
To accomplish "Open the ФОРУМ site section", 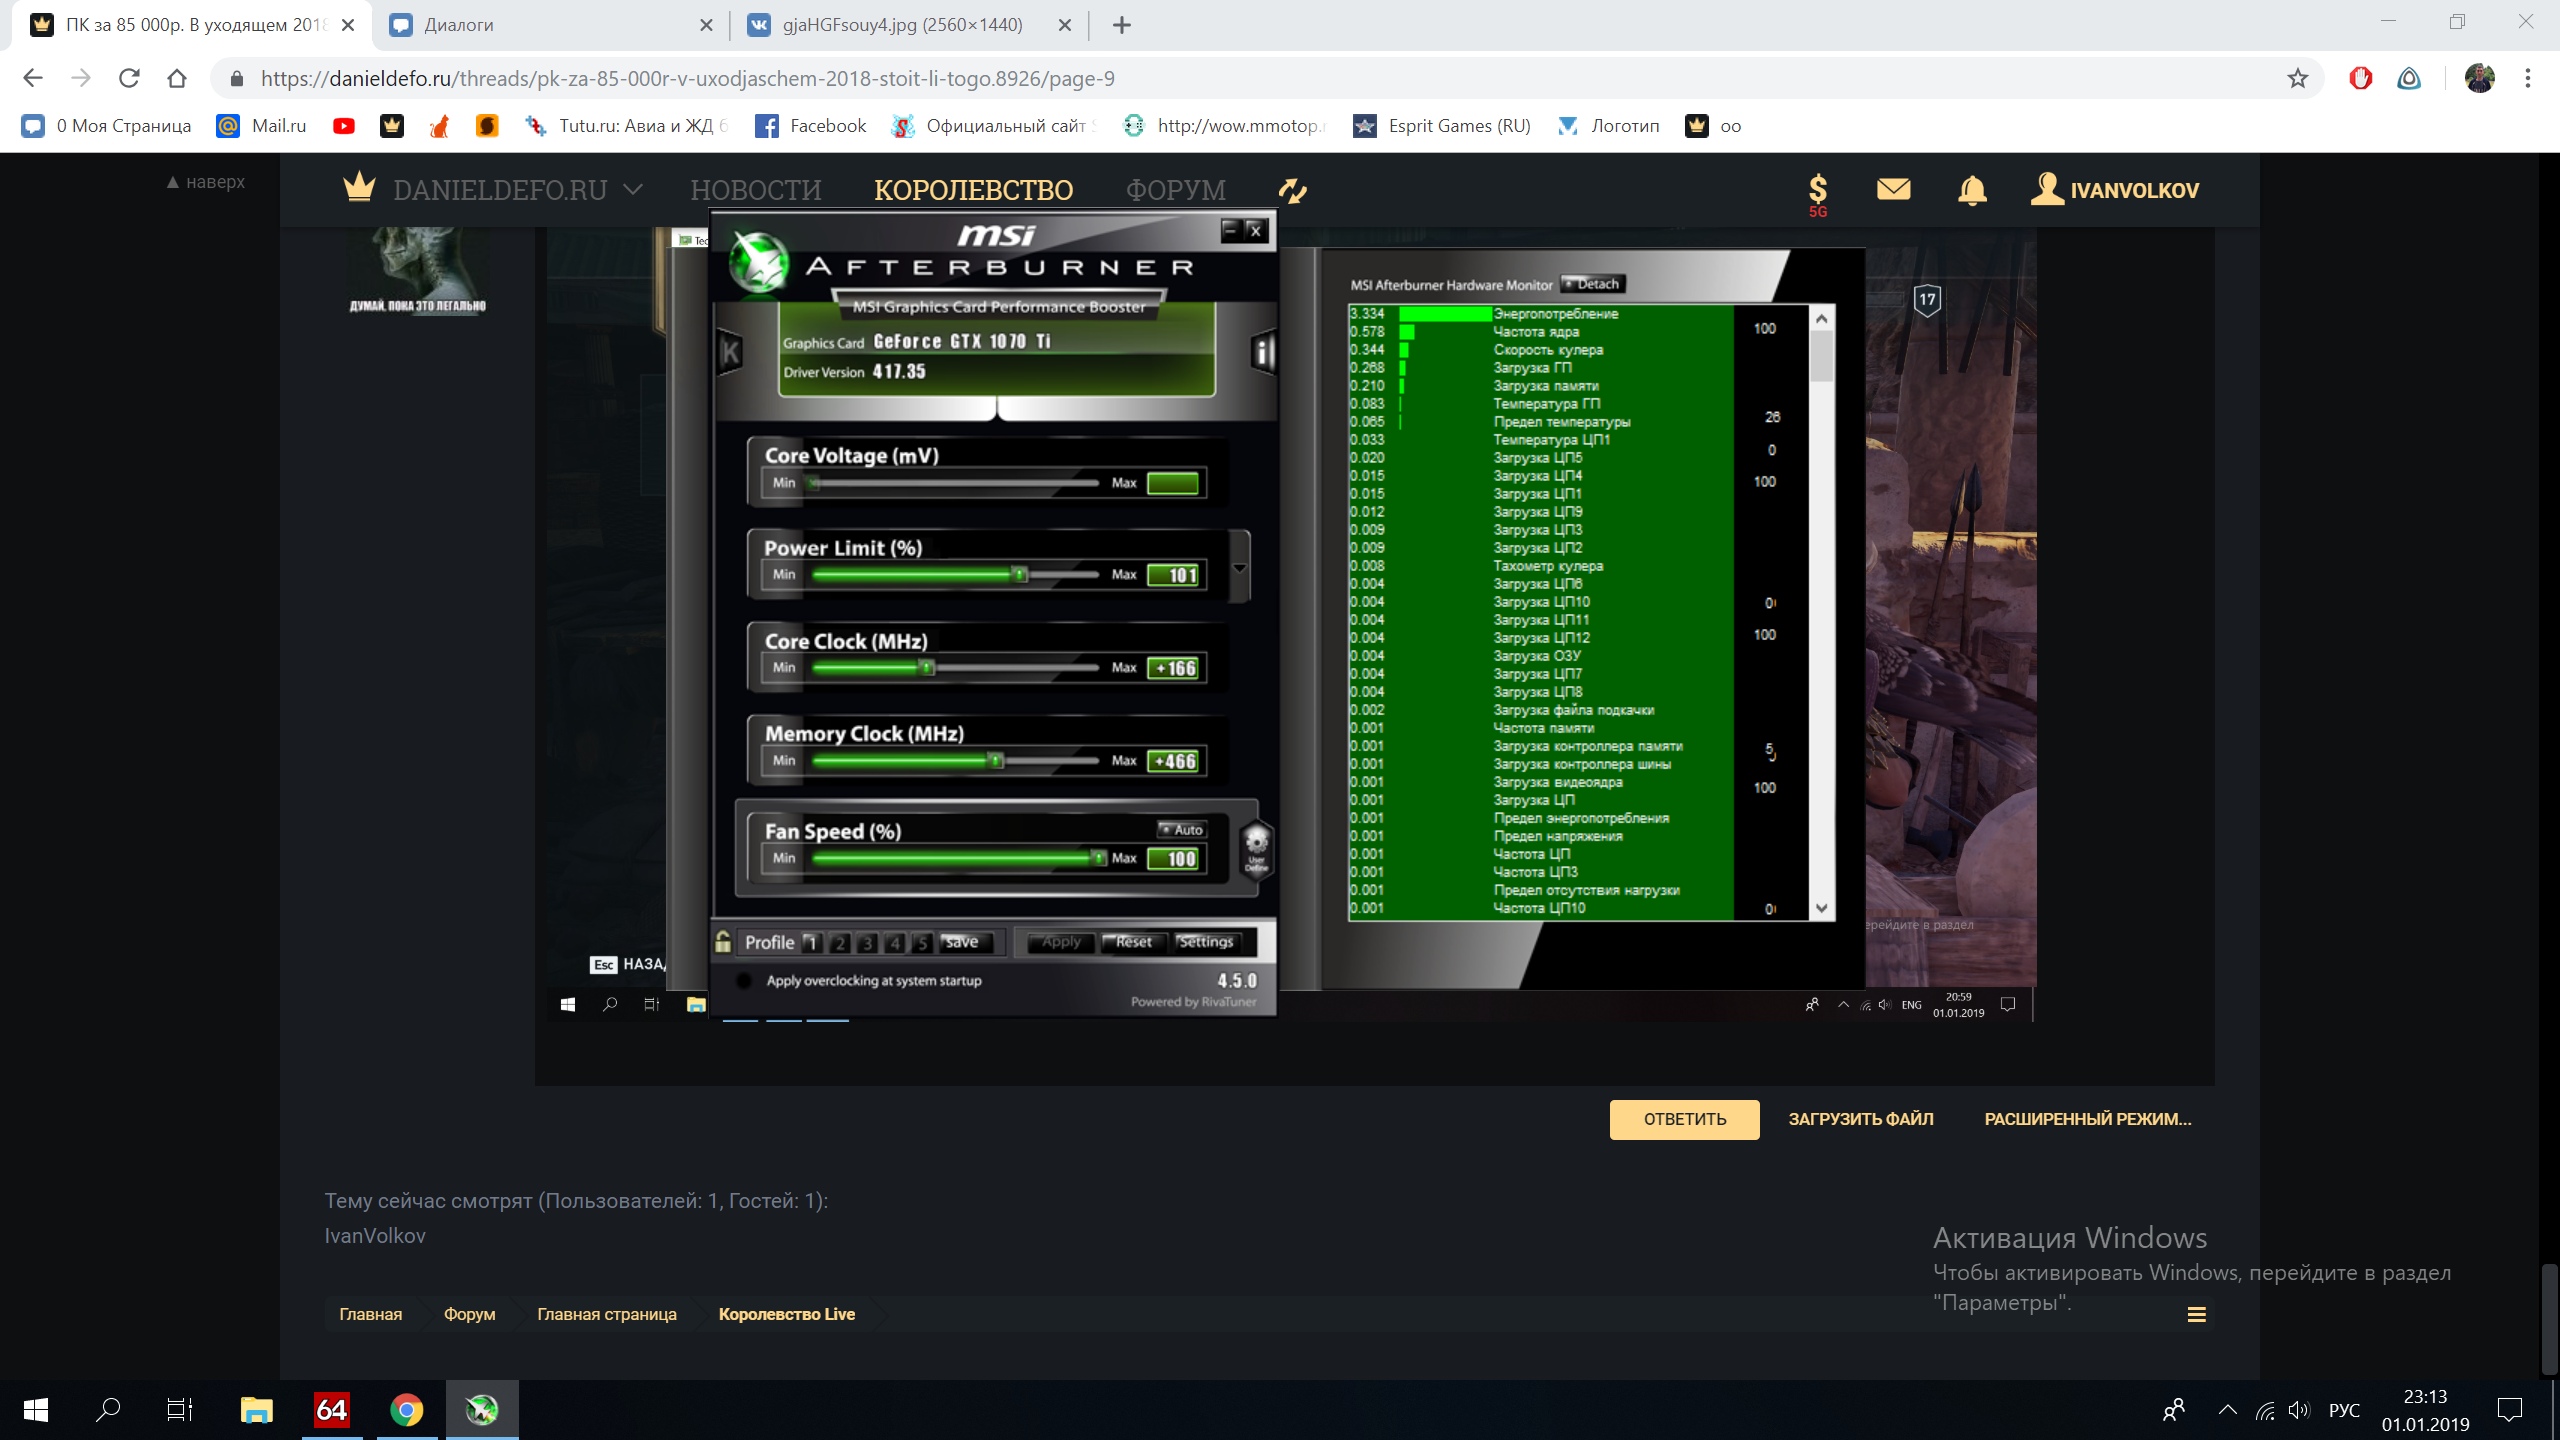I will pos(1176,190).
